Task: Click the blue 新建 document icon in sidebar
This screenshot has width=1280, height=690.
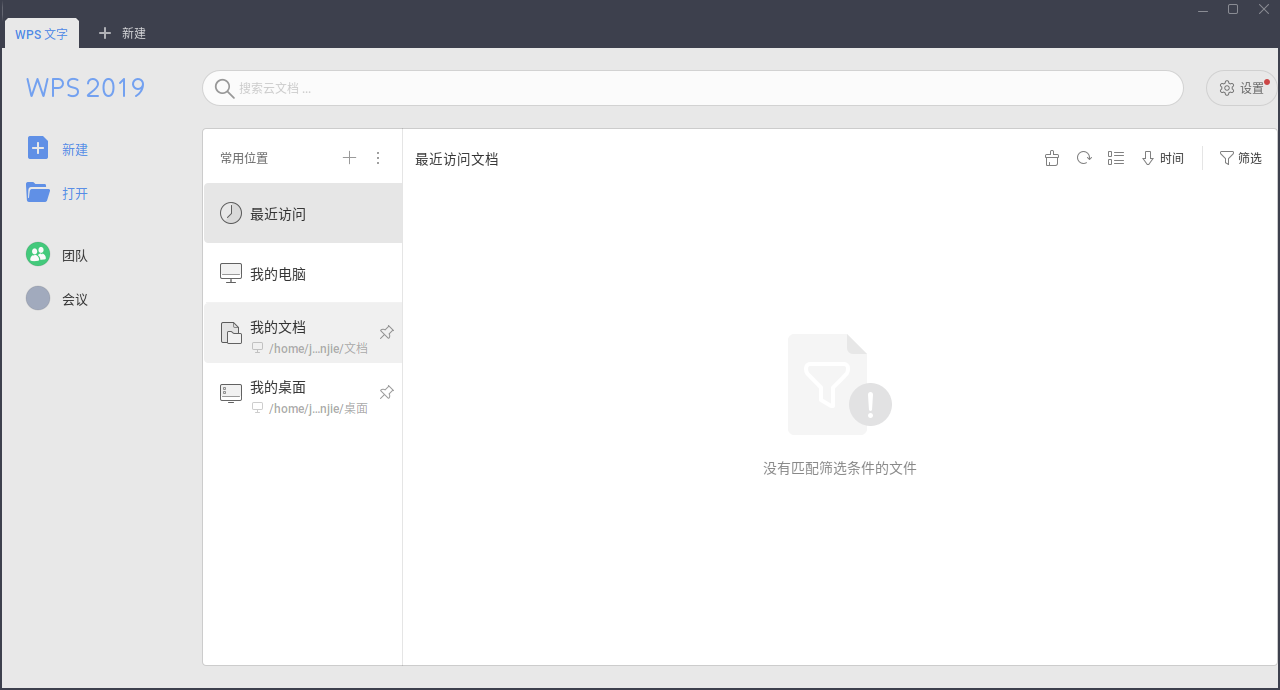Action: click(38, 148)
